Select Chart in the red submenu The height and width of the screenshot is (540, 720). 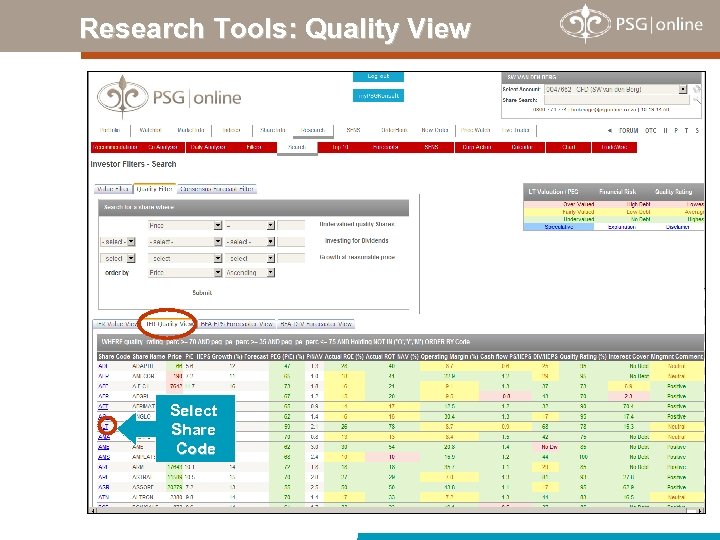(568, 147)
